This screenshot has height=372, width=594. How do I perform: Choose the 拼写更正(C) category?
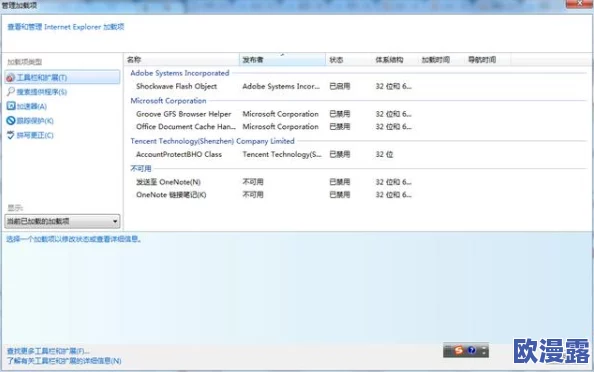coord(30,135)
